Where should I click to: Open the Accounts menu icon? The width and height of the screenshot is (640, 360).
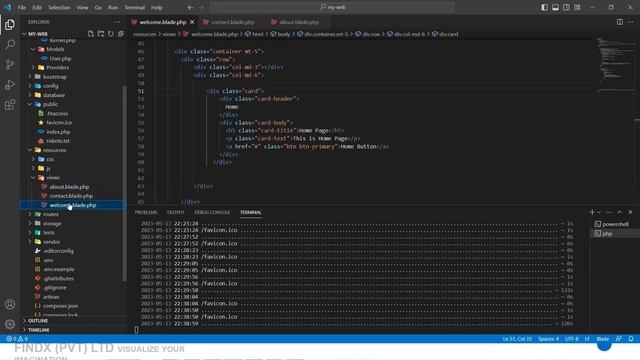pyautogui.click(x=10, y=304)
